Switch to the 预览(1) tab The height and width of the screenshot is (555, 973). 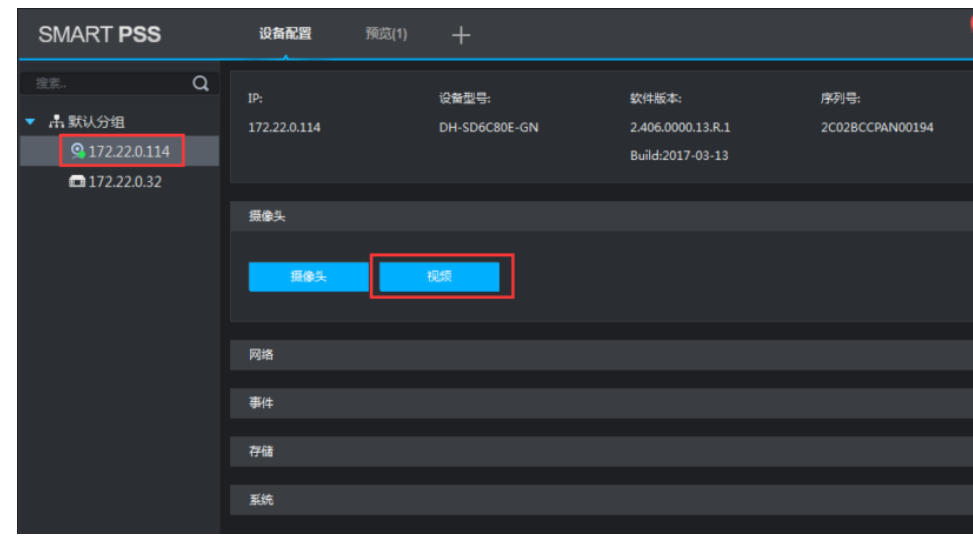(386, 34)
